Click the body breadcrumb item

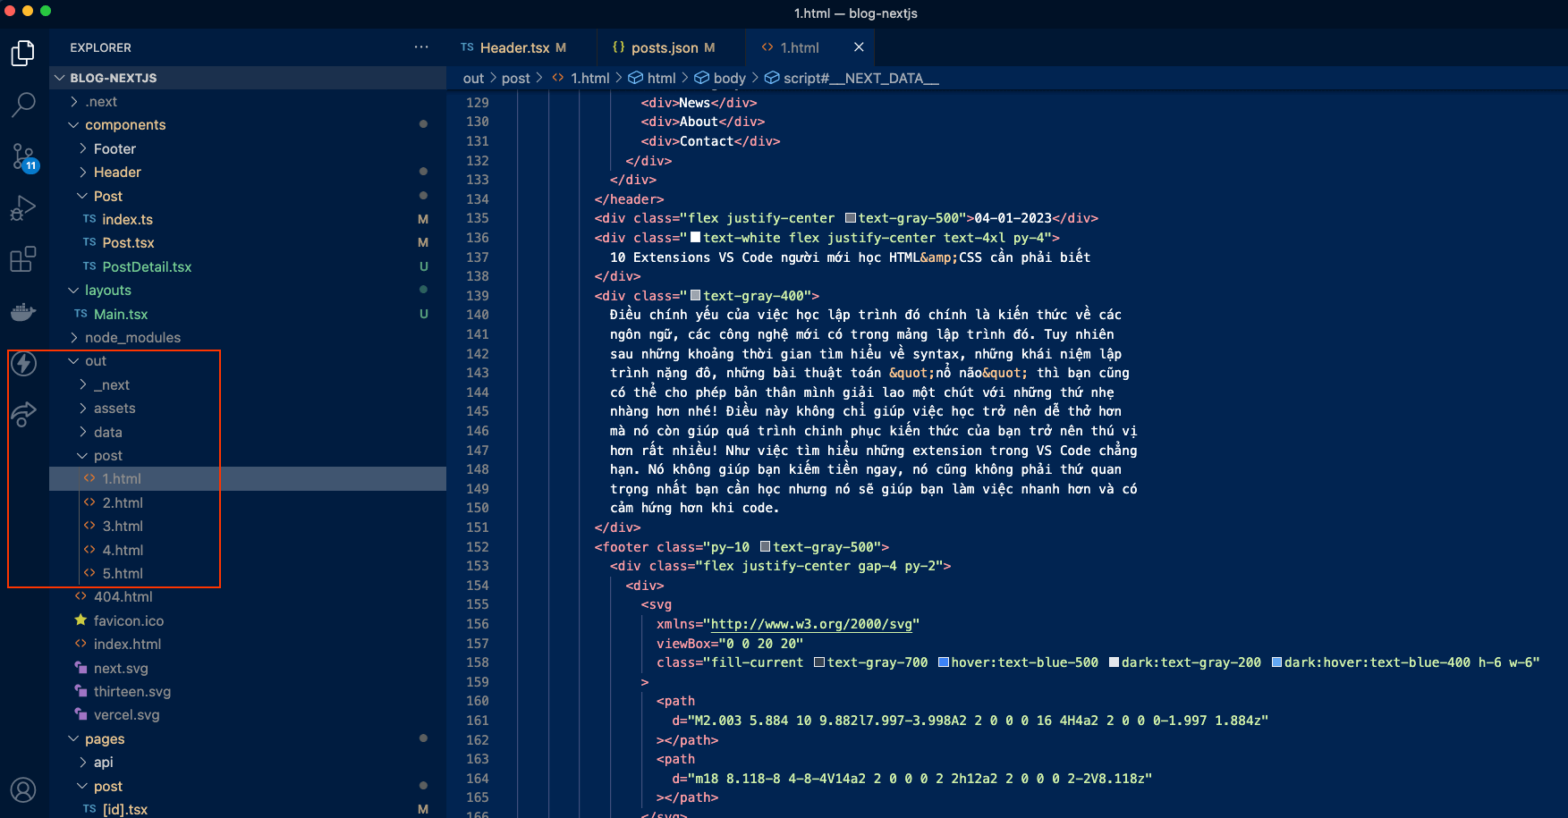coord(729,78)
